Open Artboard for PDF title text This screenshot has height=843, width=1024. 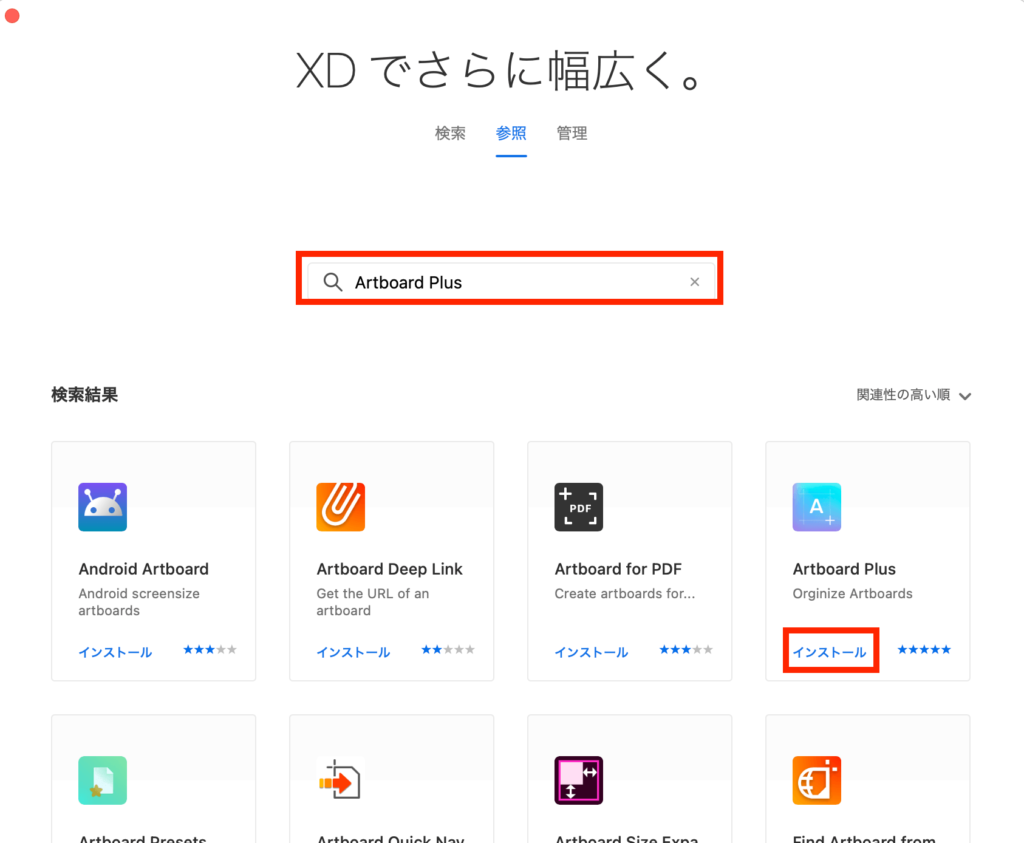coord(618,569)
